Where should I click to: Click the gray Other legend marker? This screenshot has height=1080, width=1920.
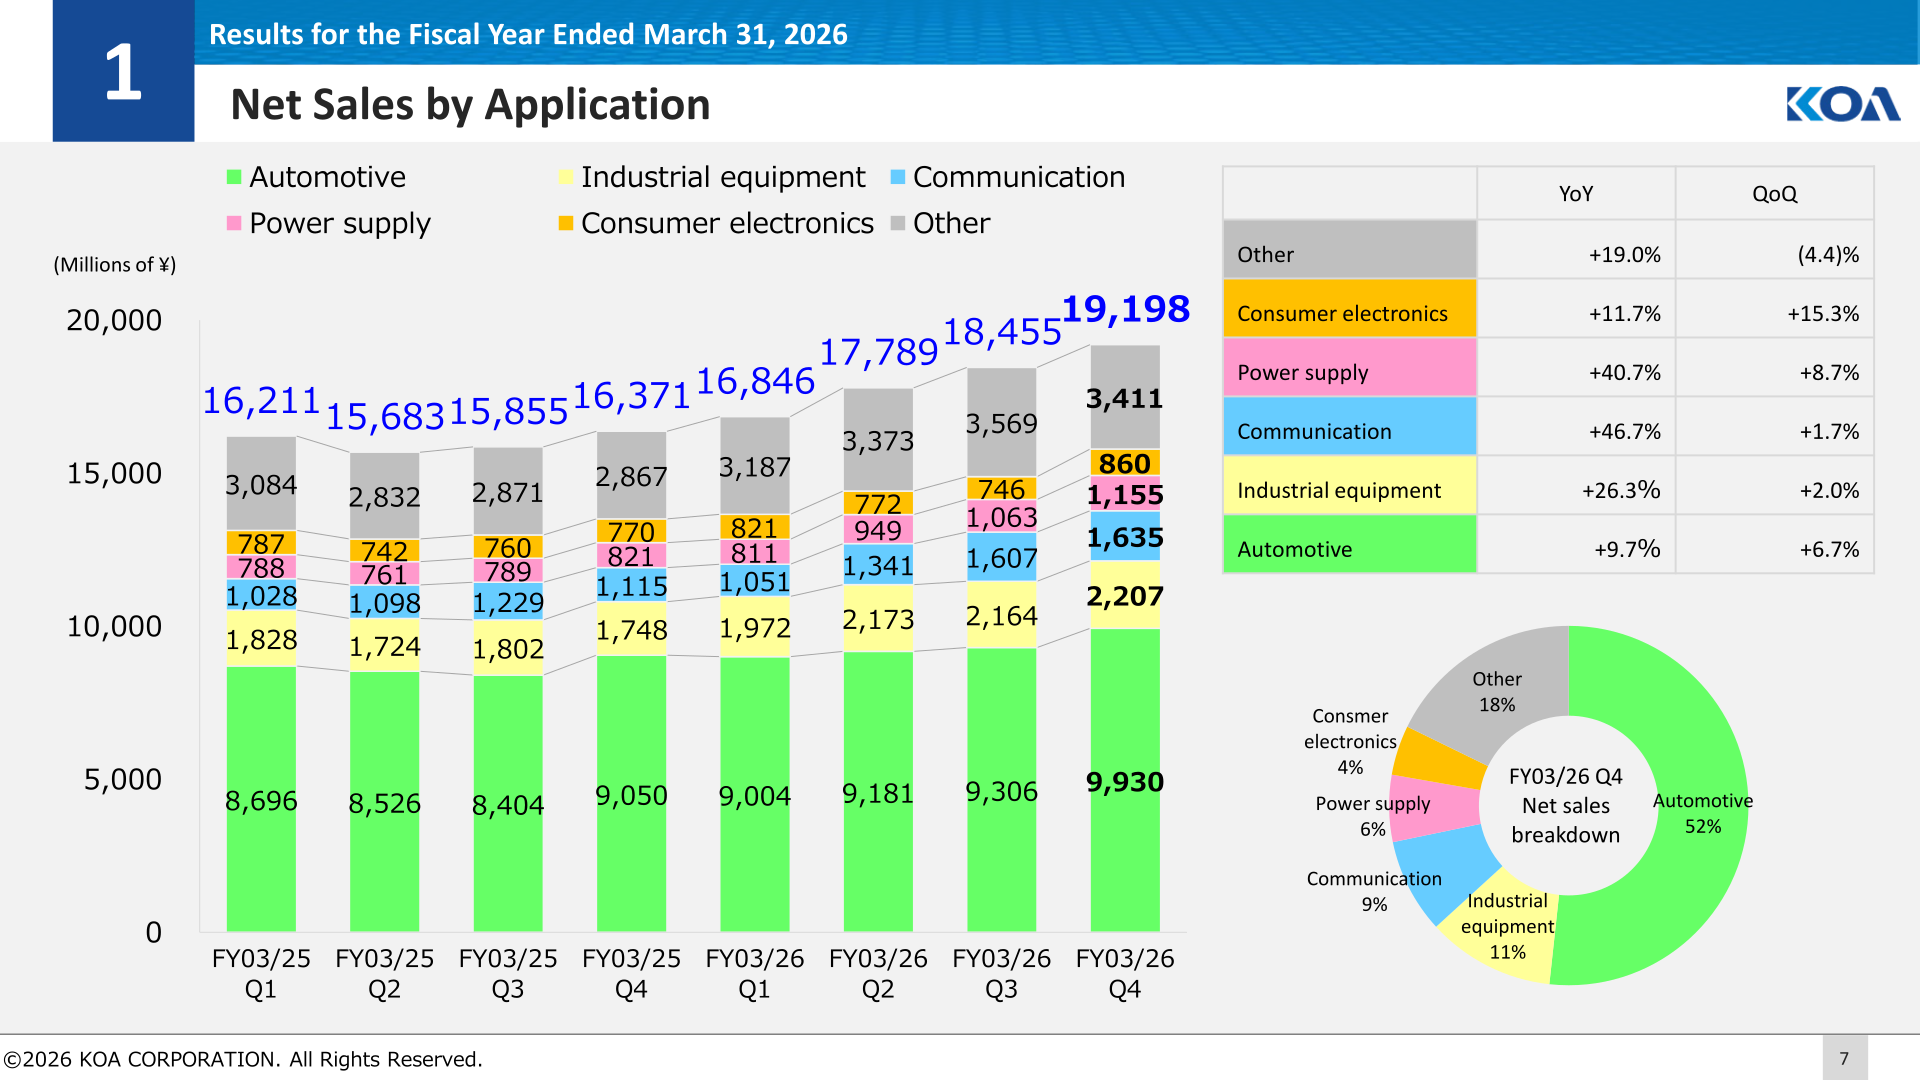coord(898,223)
